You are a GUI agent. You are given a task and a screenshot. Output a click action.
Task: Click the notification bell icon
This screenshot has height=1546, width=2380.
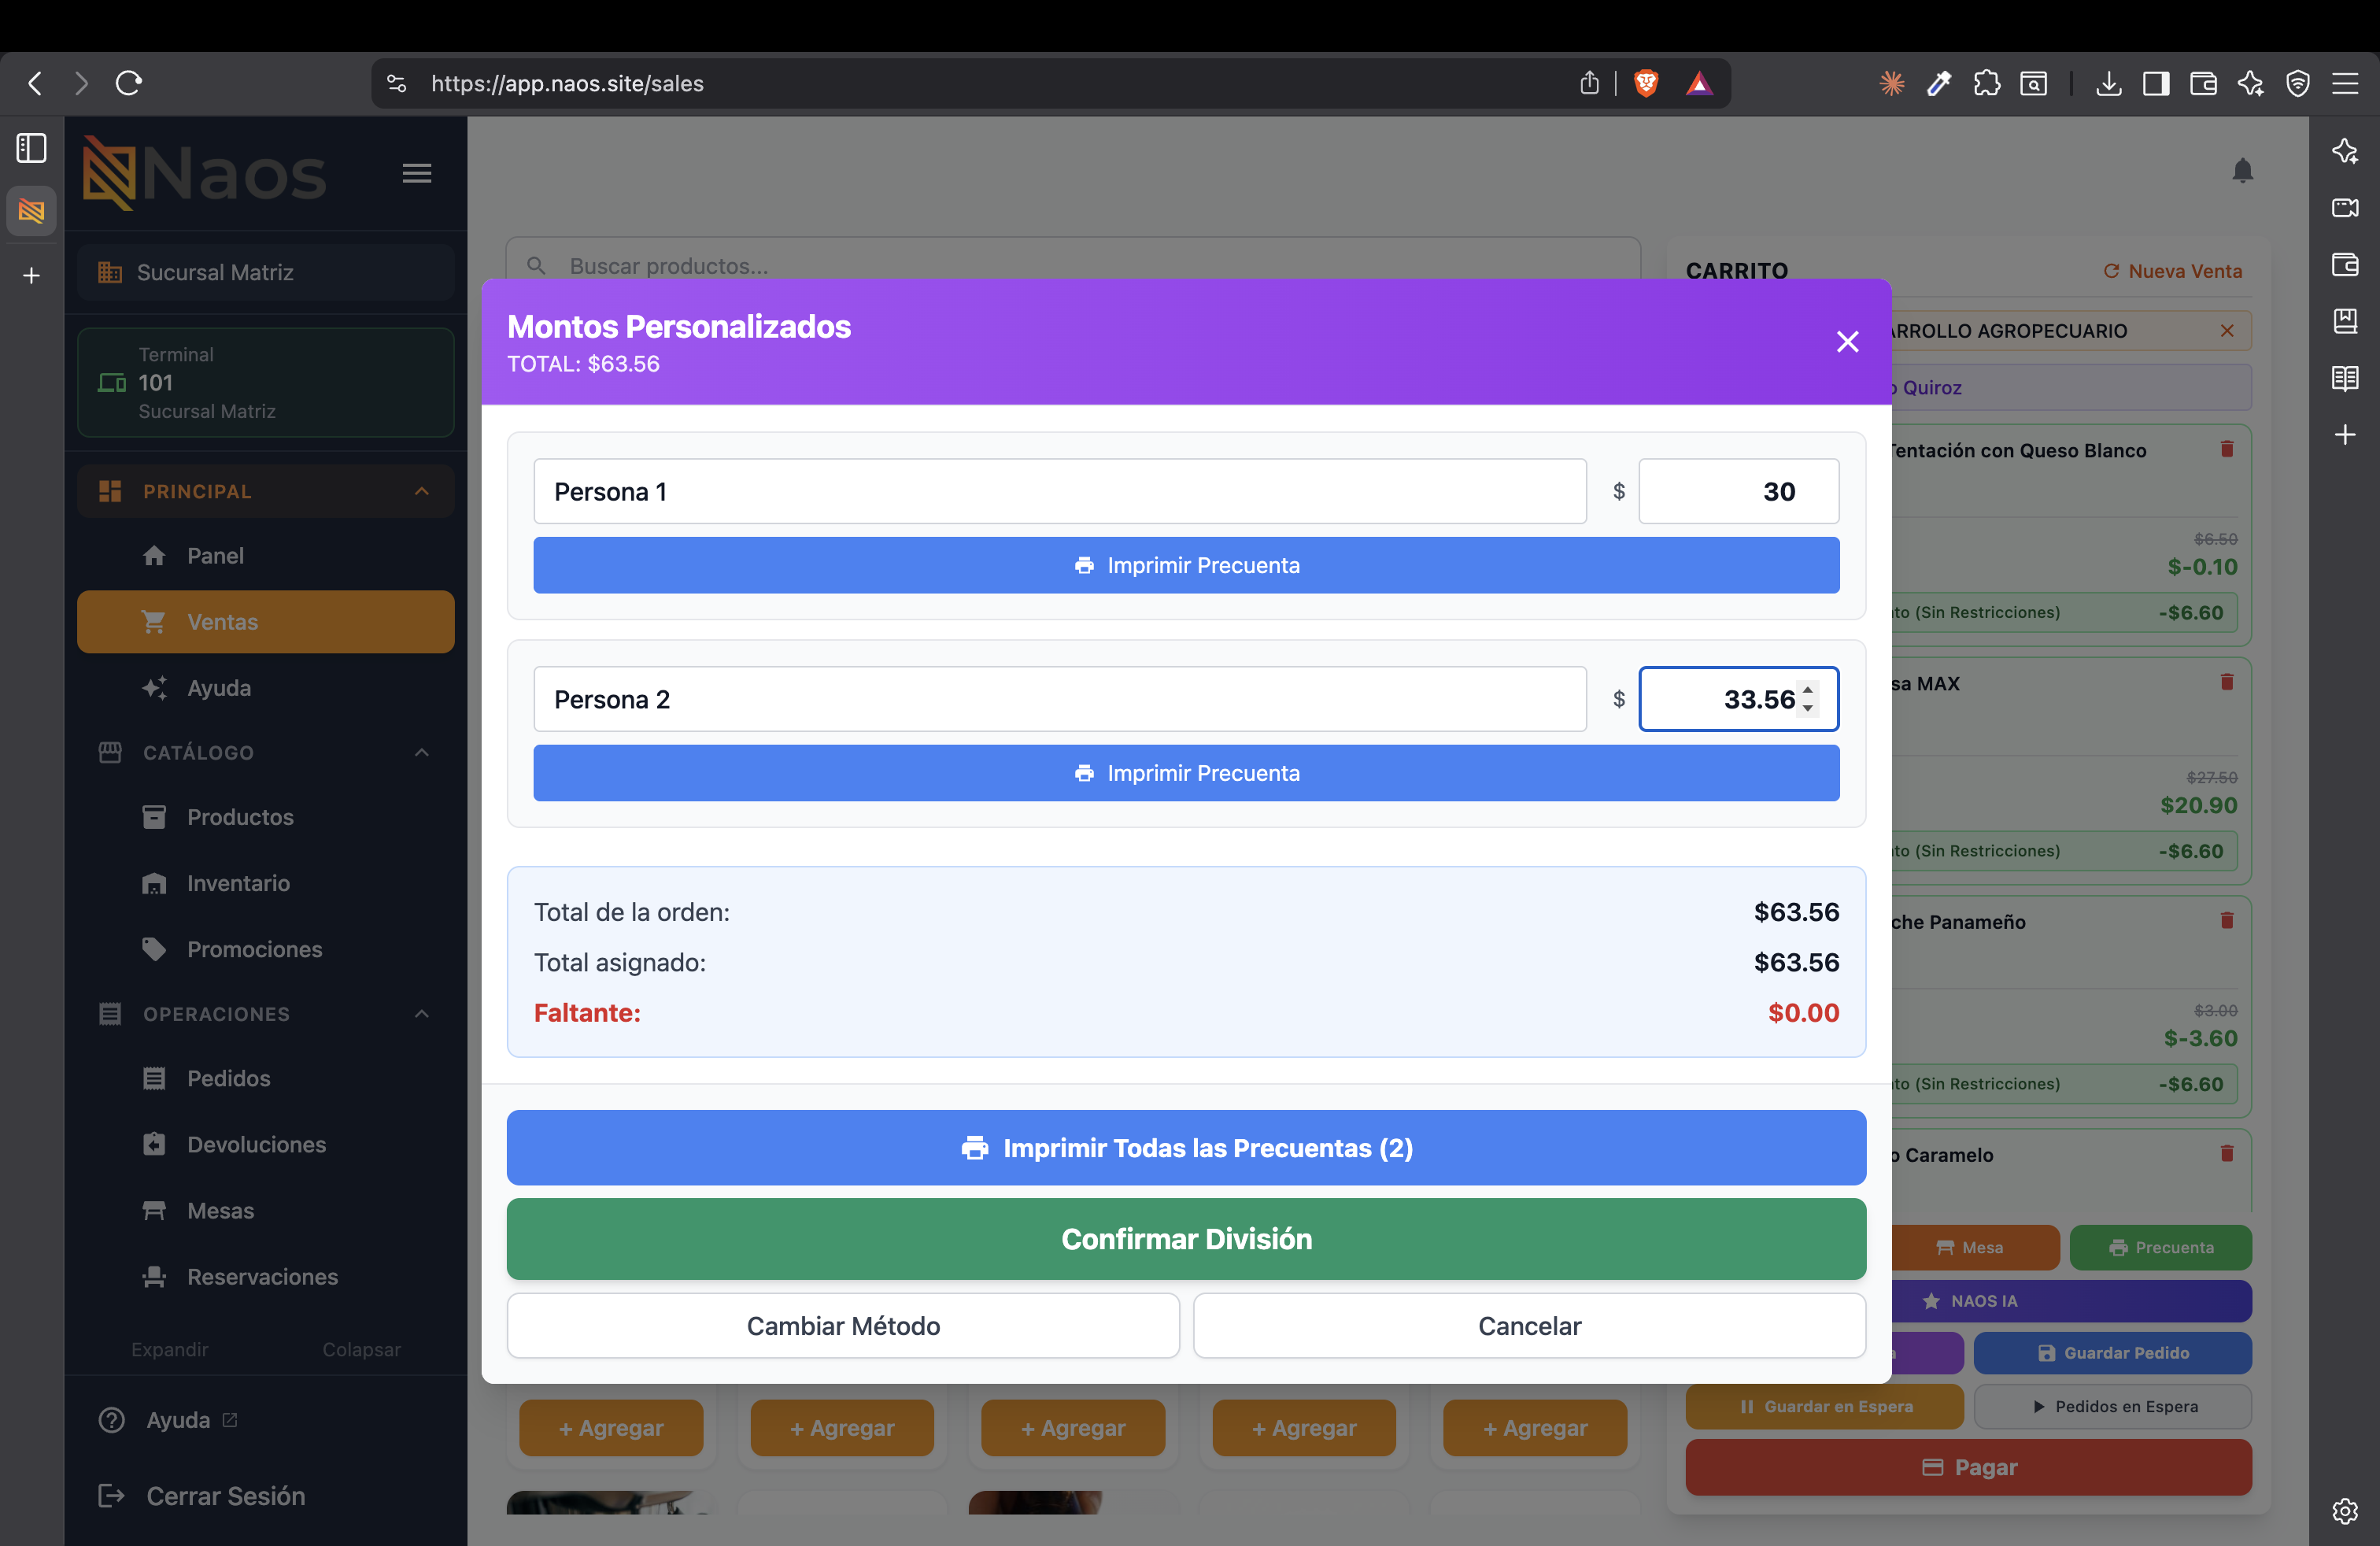coord(2242,171)
